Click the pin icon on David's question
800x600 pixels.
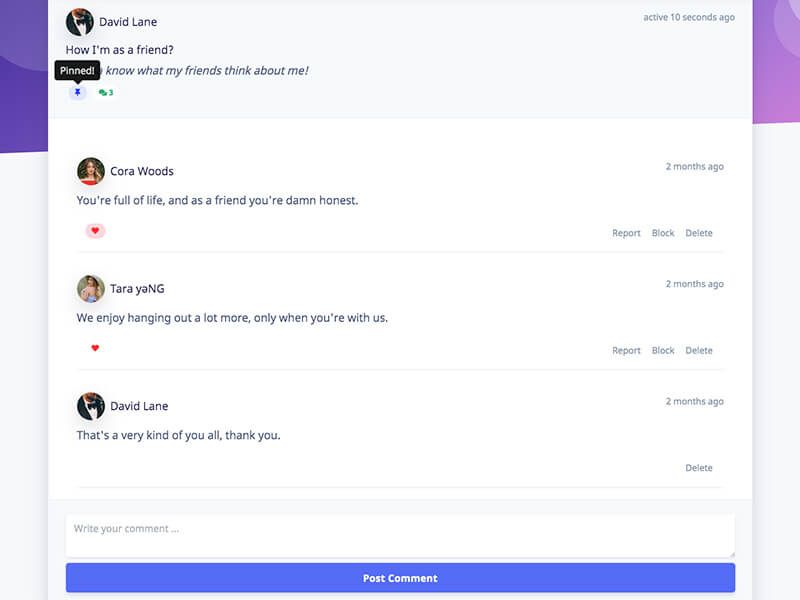77,91
